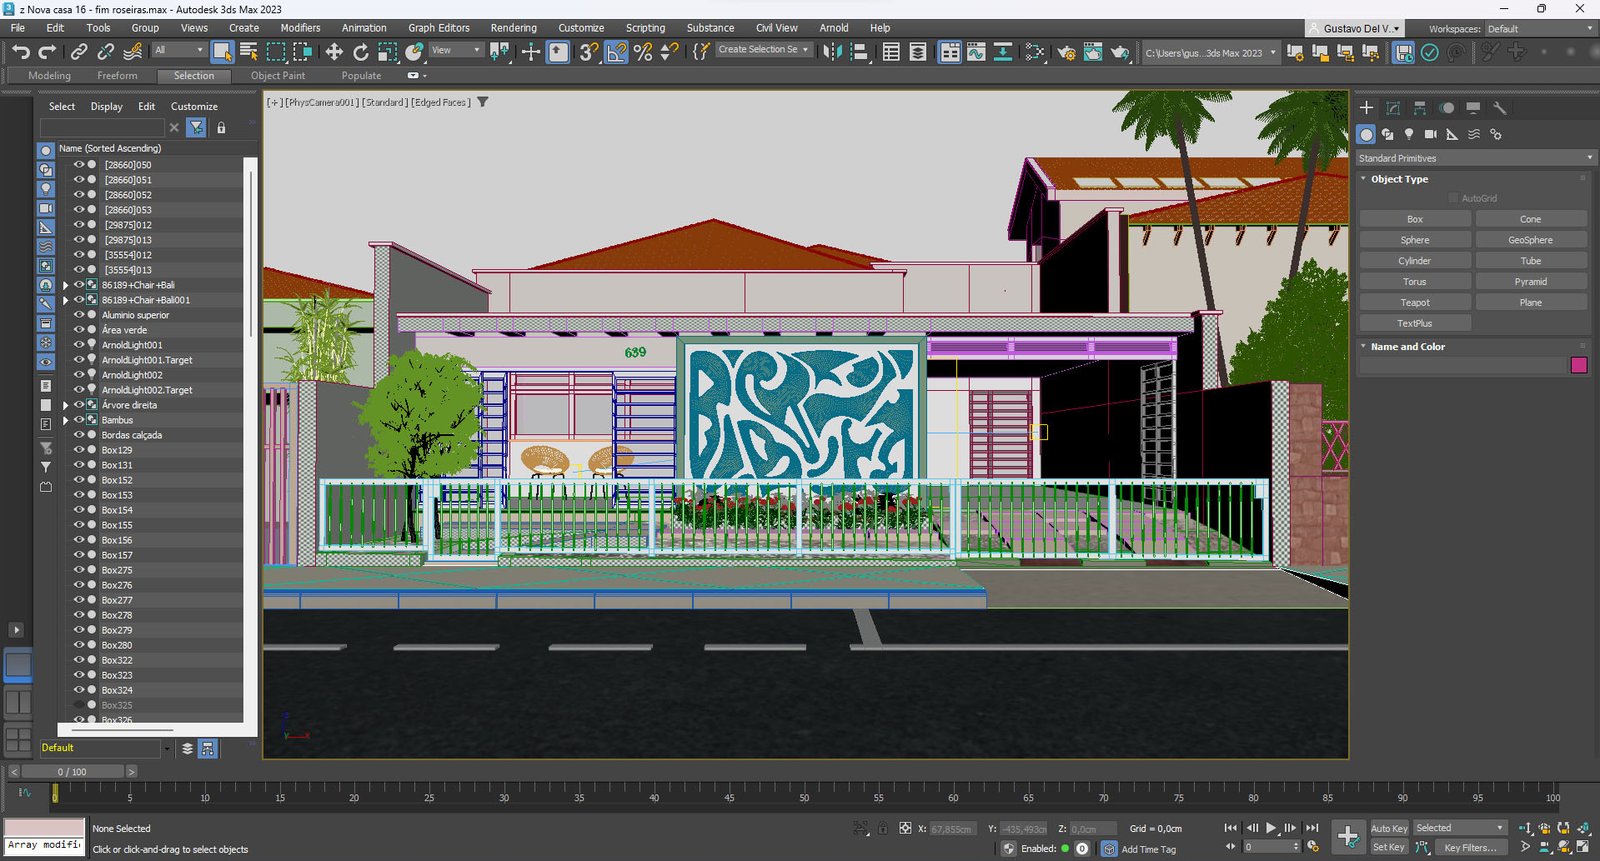Expand the Bambus group in explorer
Image resolution: width=1600 pixels, height=861 pixels.
click(x=66, y=420)
